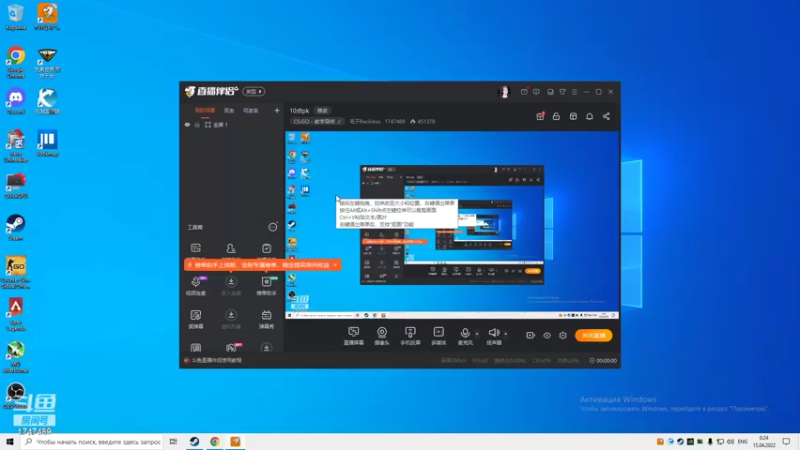
Task: Add a camera source from bottom toolbar
Action: [382, 336]
